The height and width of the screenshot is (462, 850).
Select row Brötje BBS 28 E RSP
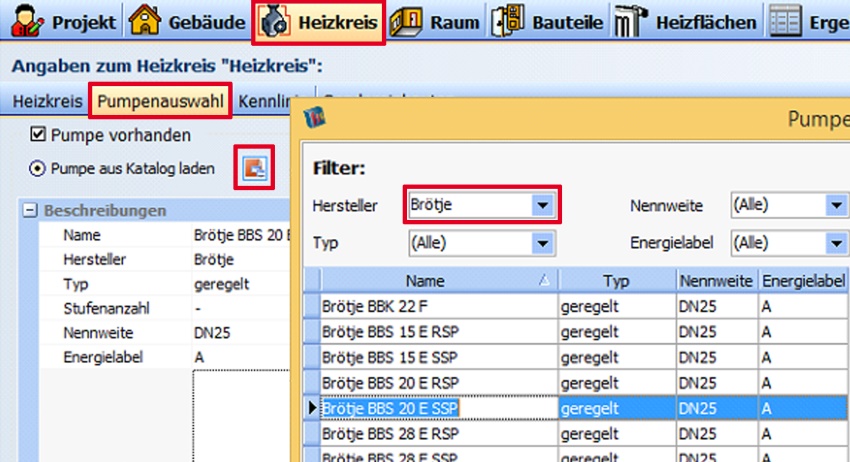[x=576, y=434]
